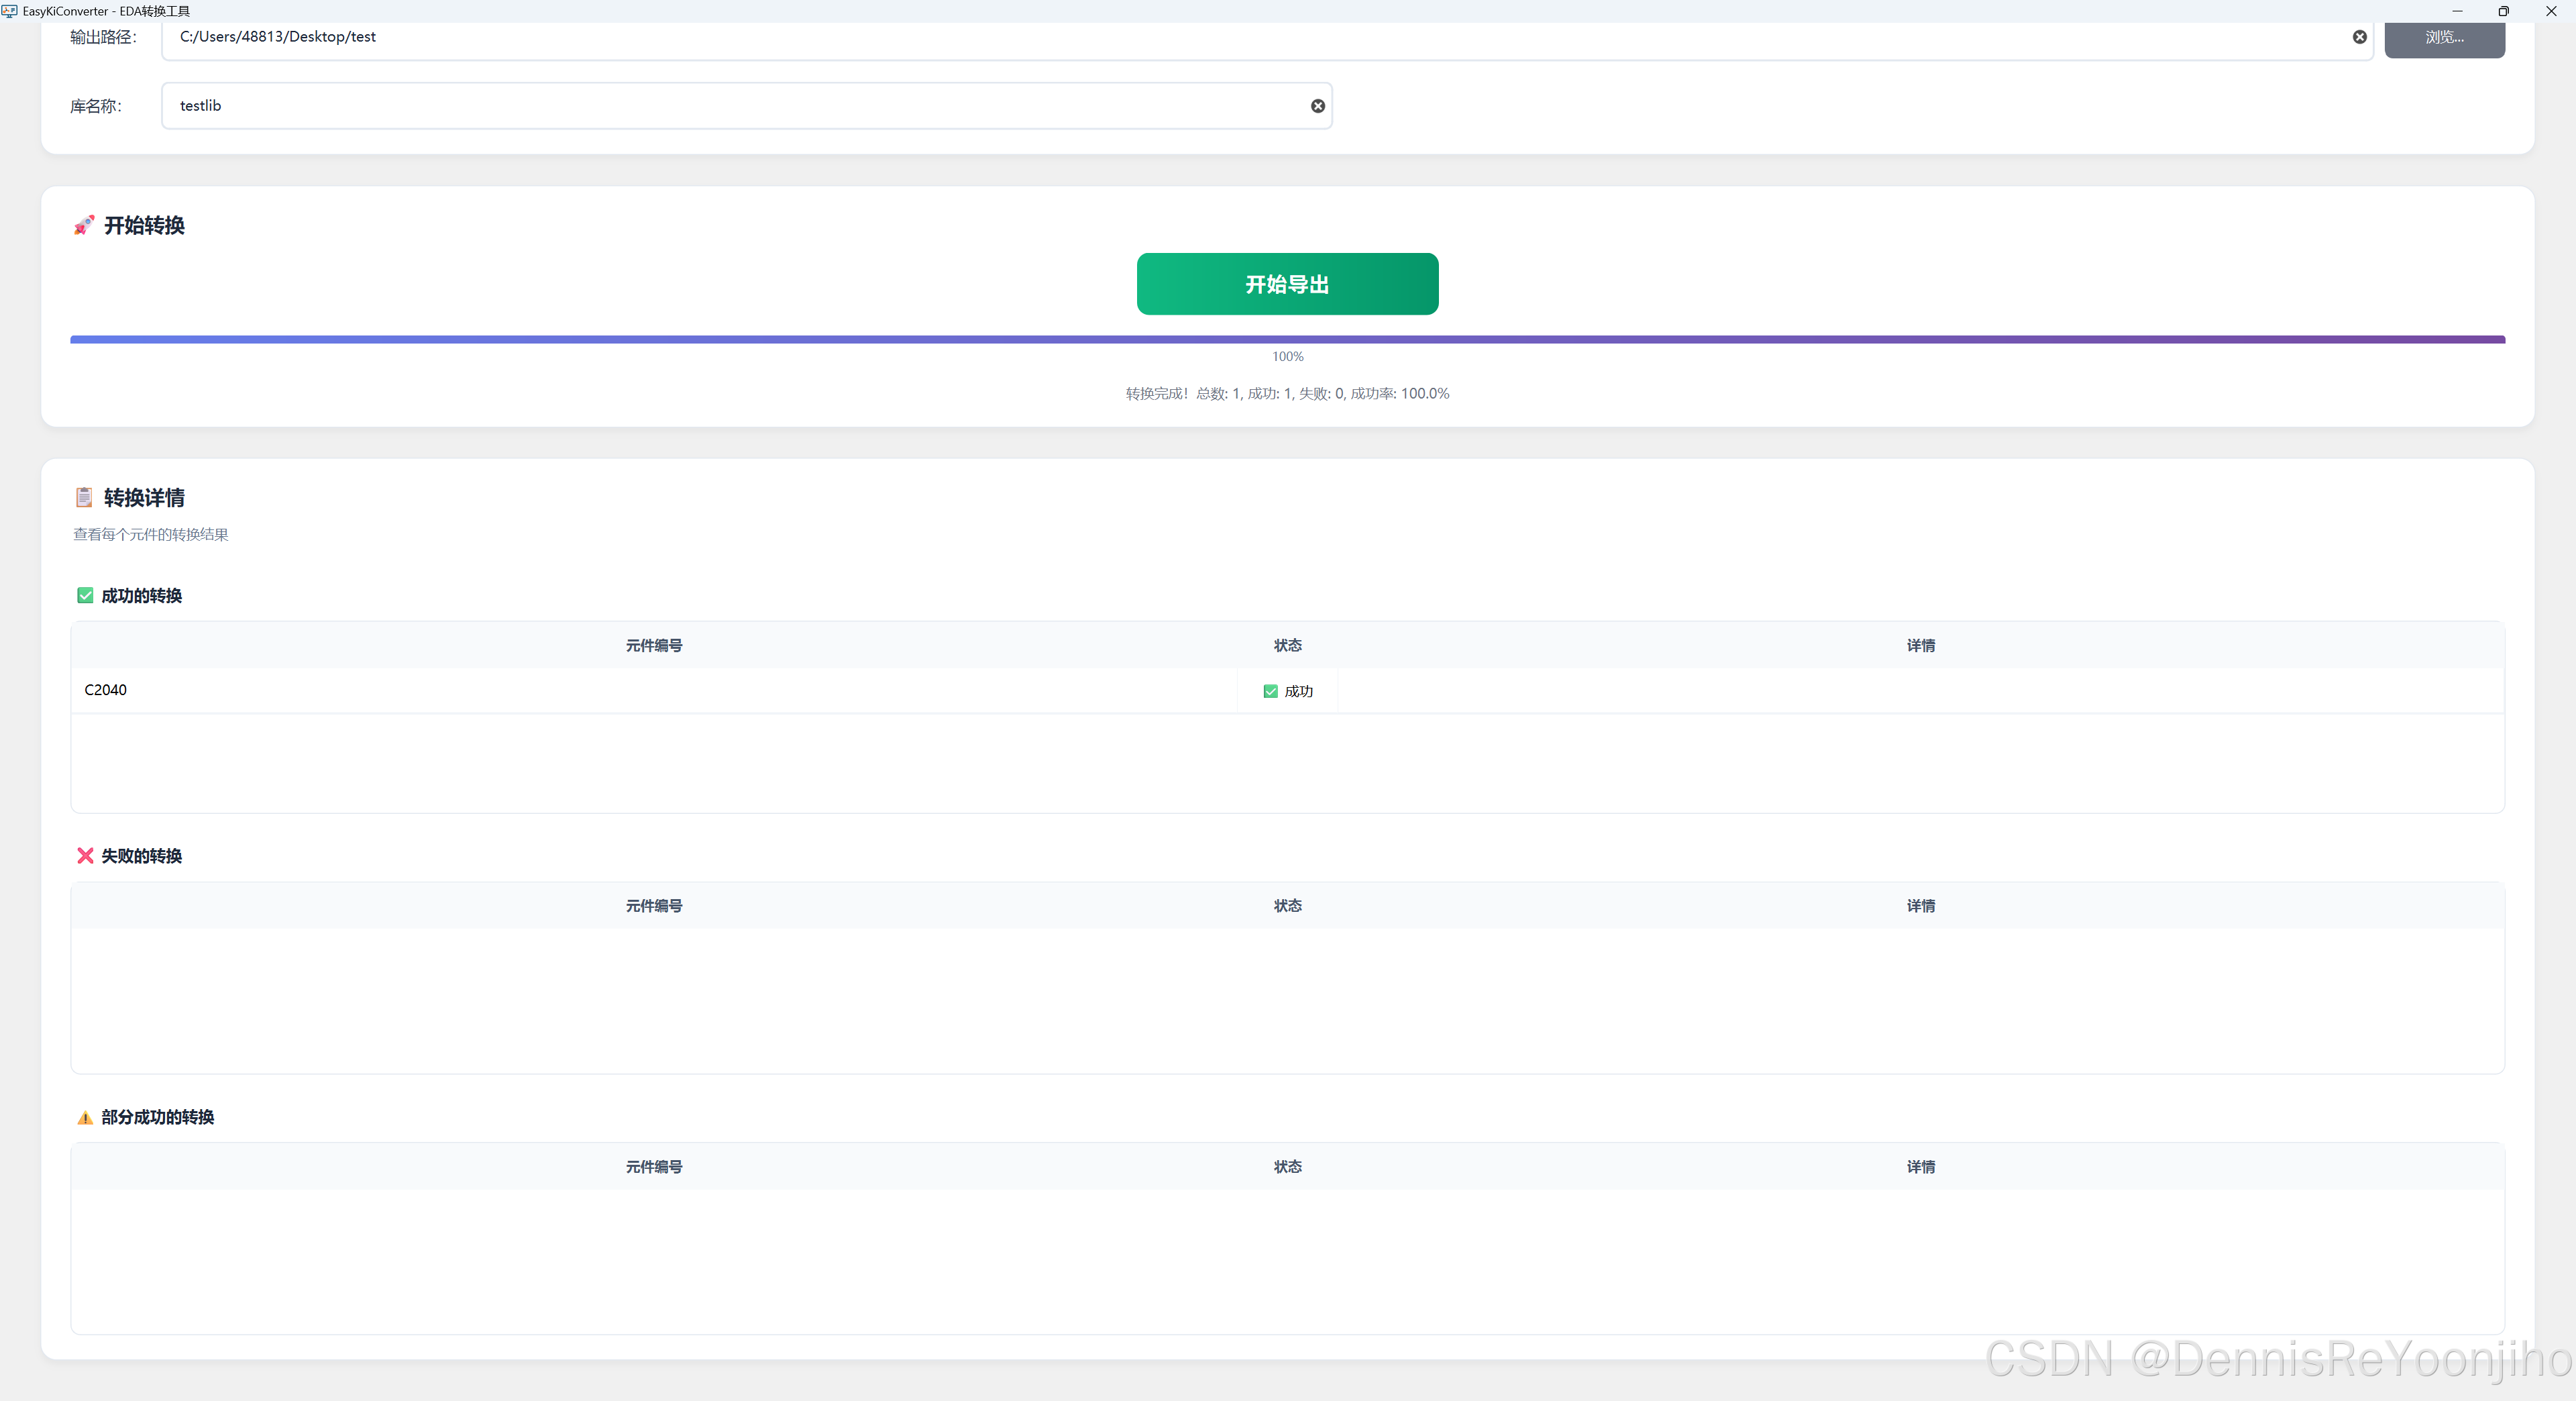Restore down the application window
Image resolution: width=2576 pixels, height=1401 pixels.
coord(2503,11)
